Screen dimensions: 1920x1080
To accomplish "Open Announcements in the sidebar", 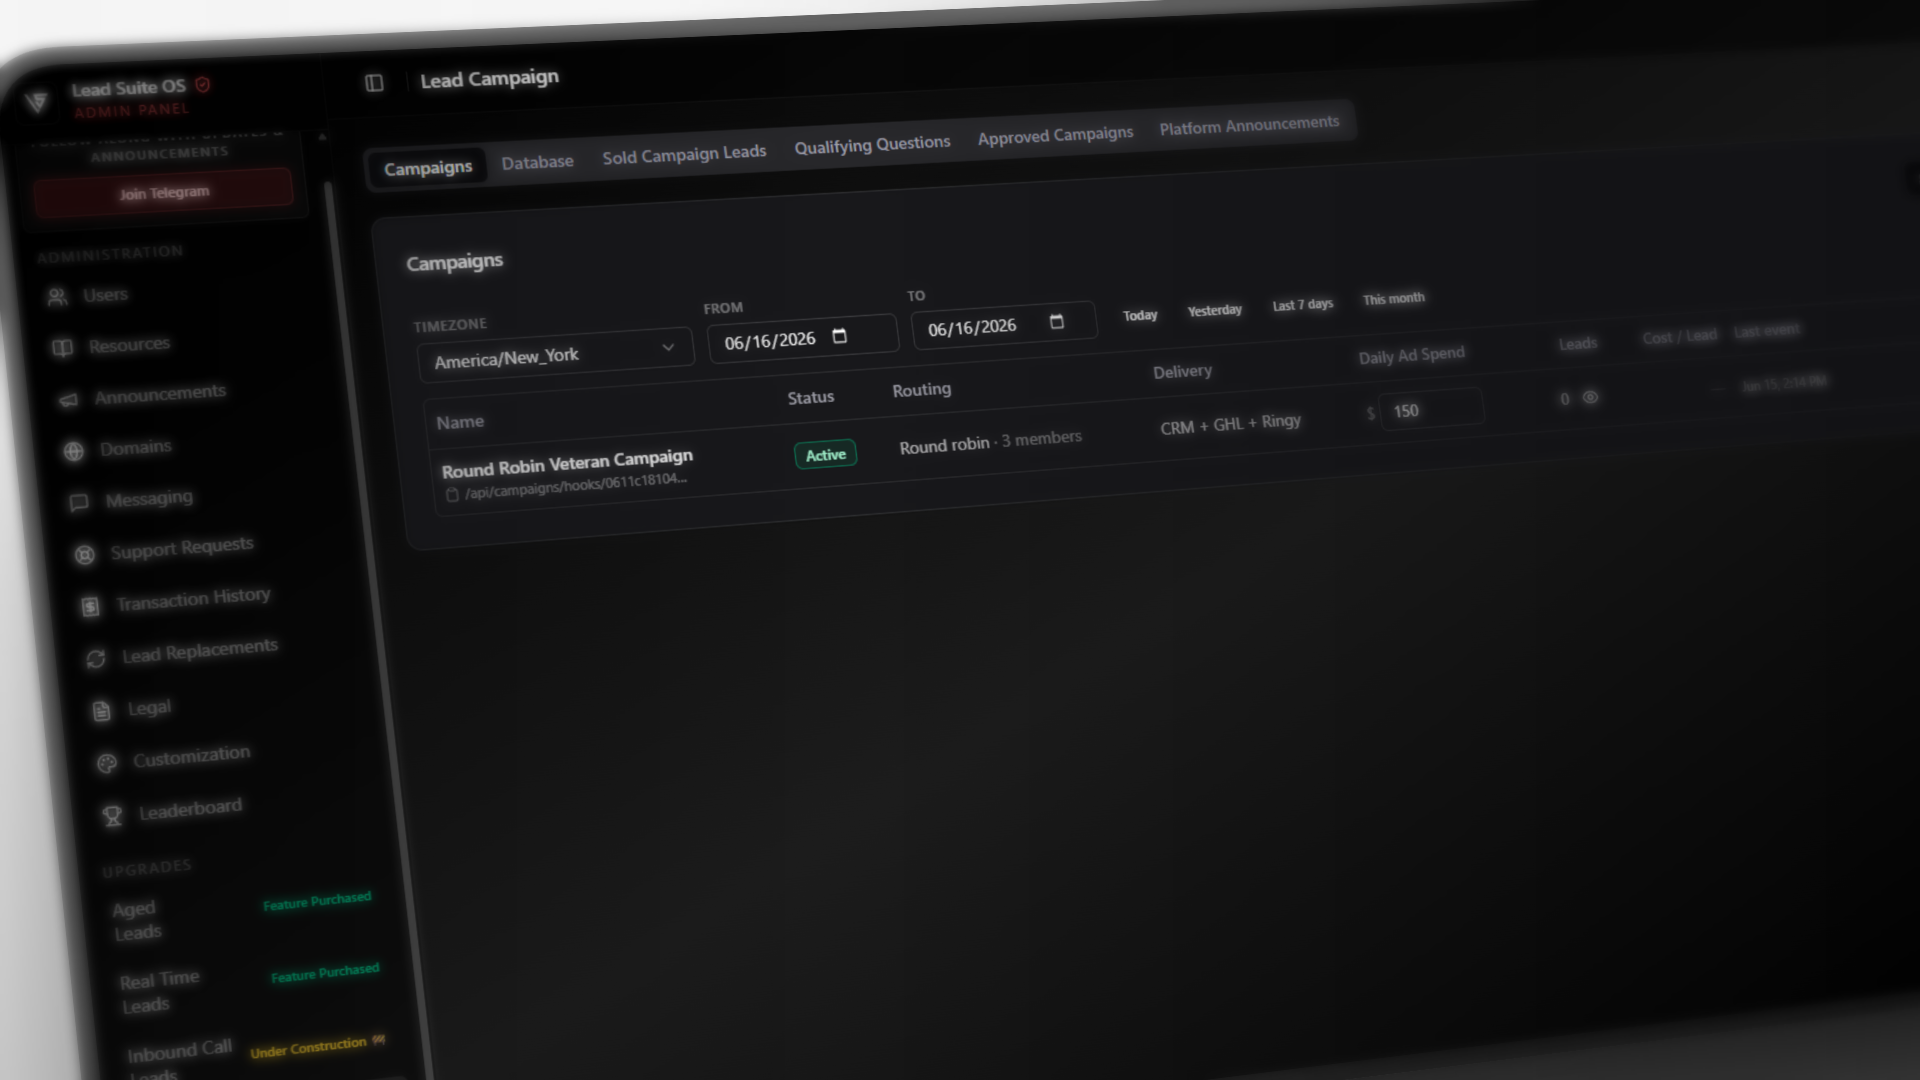I will (160, 394).
